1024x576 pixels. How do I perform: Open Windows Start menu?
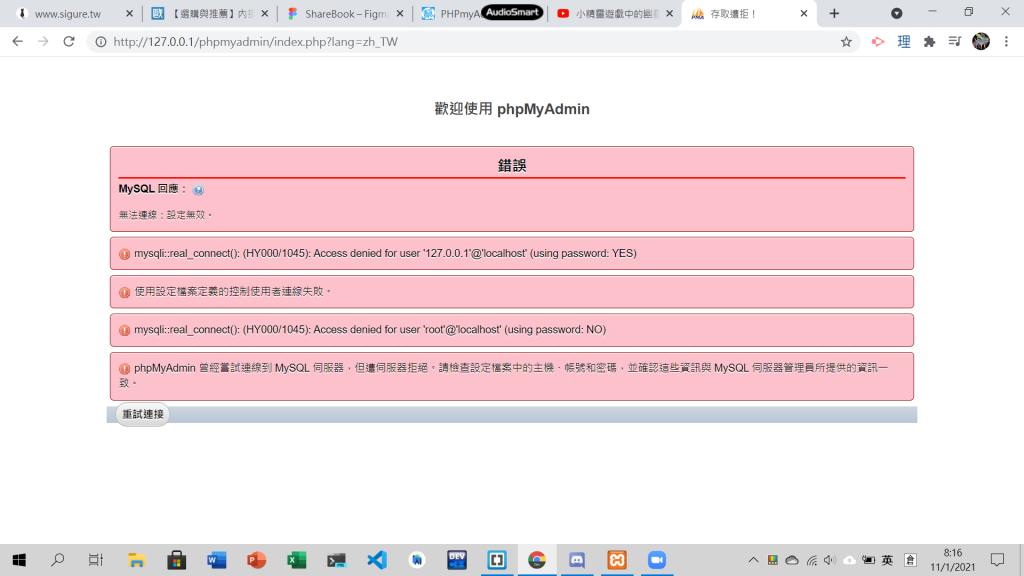[x=19, y=560]
